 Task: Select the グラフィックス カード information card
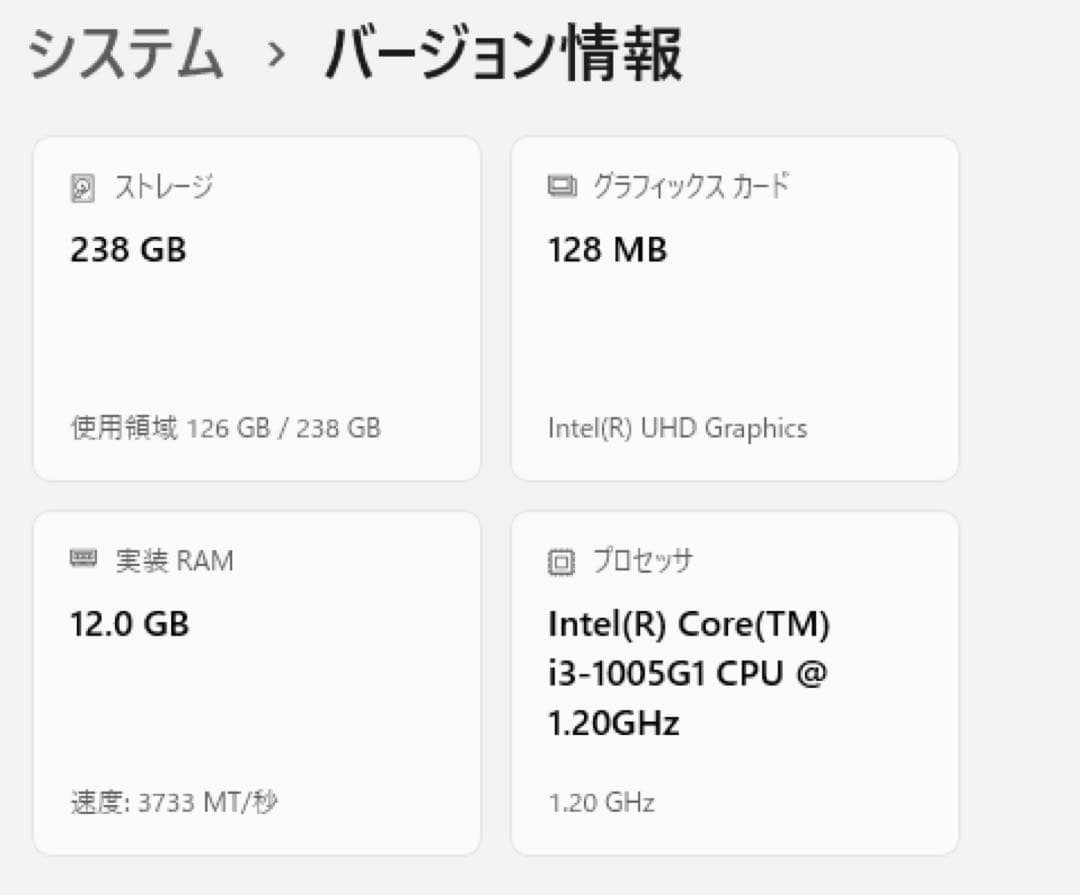click(736, 305)
